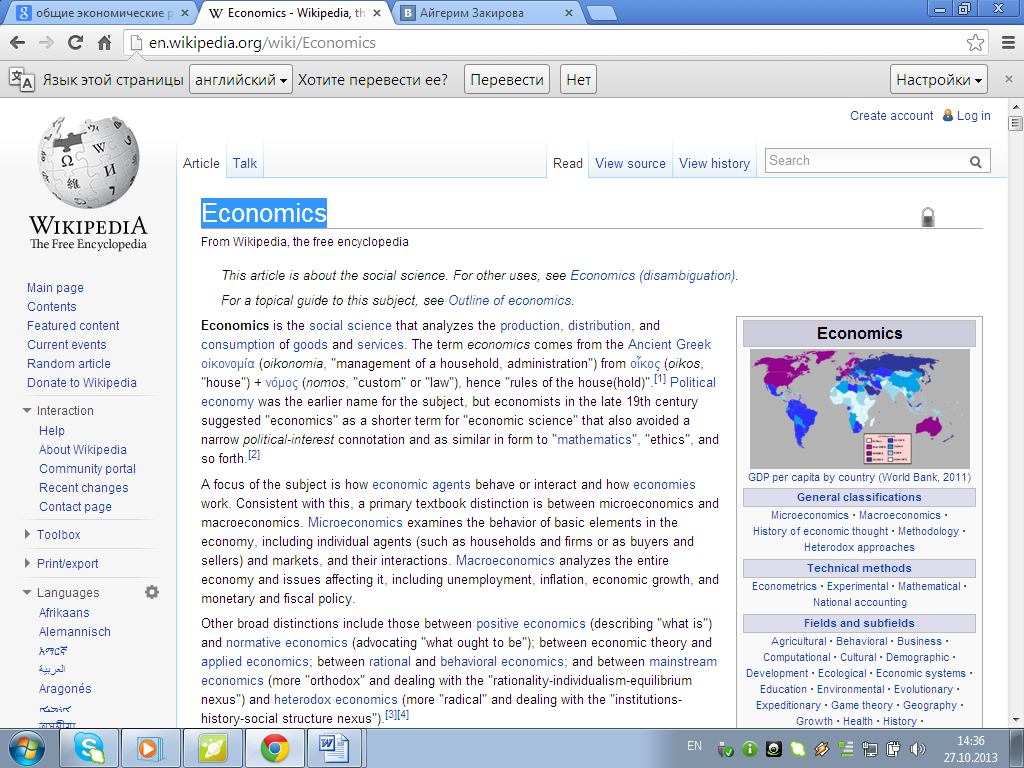This screenshot has width=1024, height=768.
Task: Close the translate bar with its X
Action: click(1008, 79)
